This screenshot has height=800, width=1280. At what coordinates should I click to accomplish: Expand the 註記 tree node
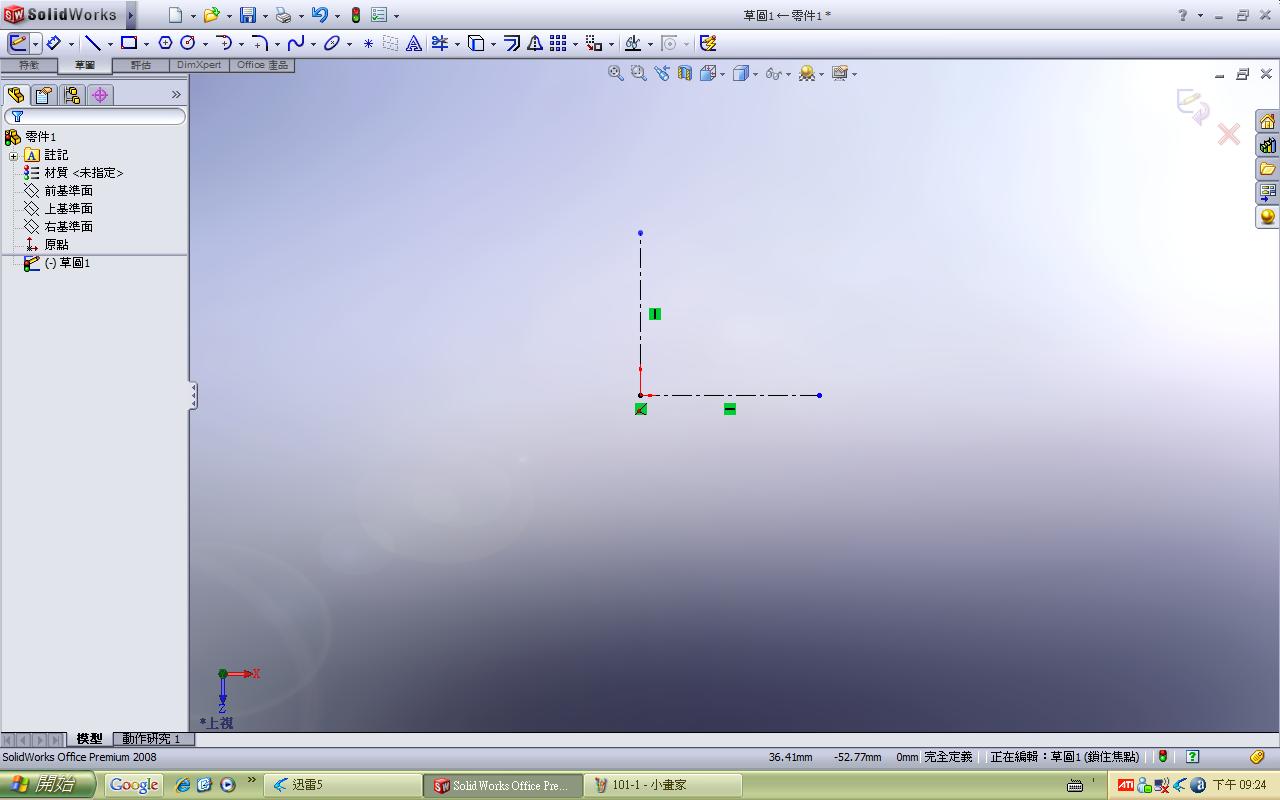pos(13,155)
